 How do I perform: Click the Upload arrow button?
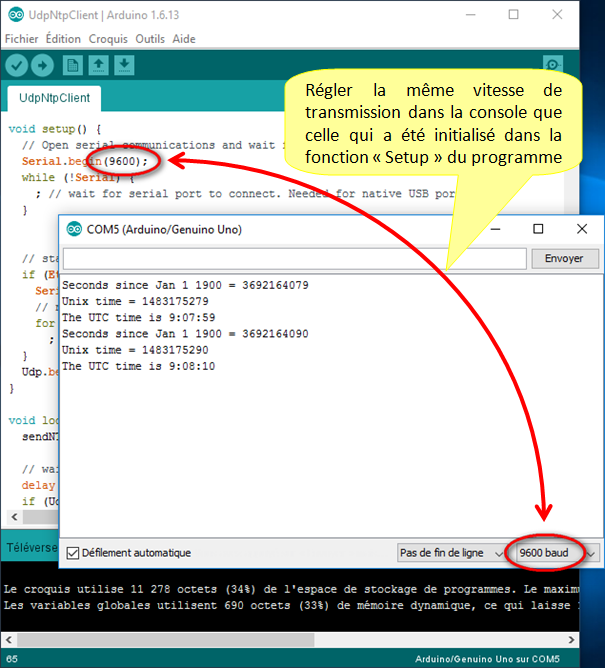[42, 66]
